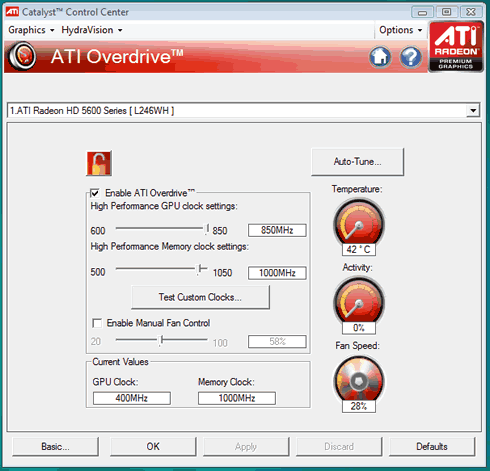Uncheck Enable ATI Overdrive checkbox
The image size is (490, 471).
click(x=95, y=193)
